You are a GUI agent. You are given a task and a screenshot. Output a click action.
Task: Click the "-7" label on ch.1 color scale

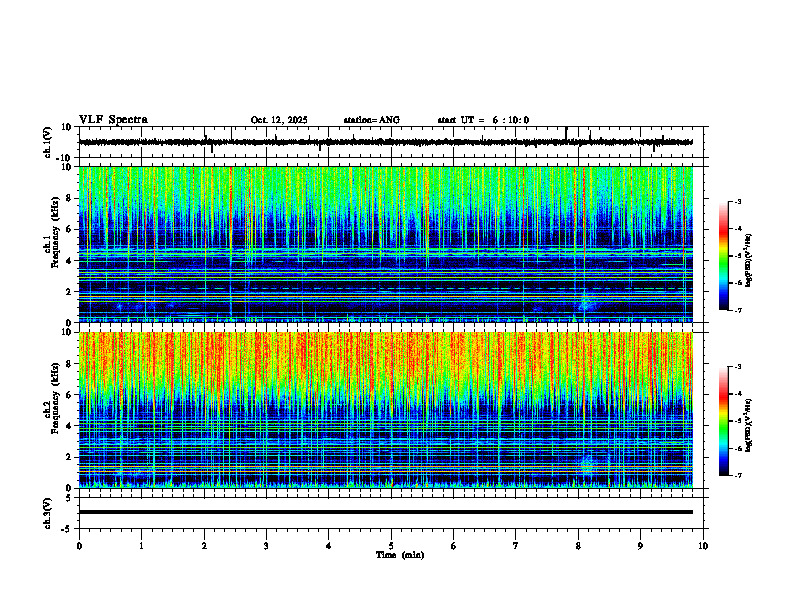(738, 310)
